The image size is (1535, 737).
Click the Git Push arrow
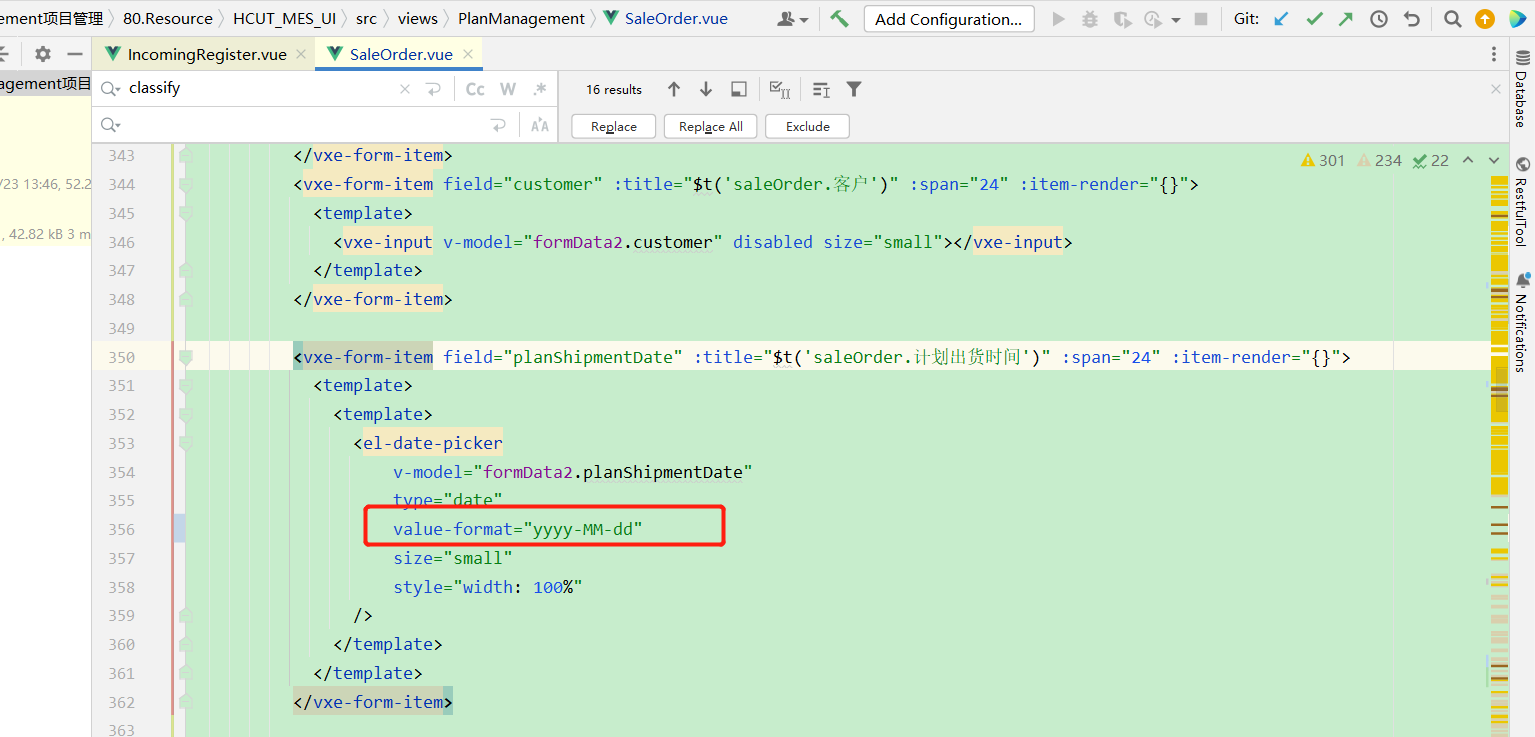pos(1346,19)
